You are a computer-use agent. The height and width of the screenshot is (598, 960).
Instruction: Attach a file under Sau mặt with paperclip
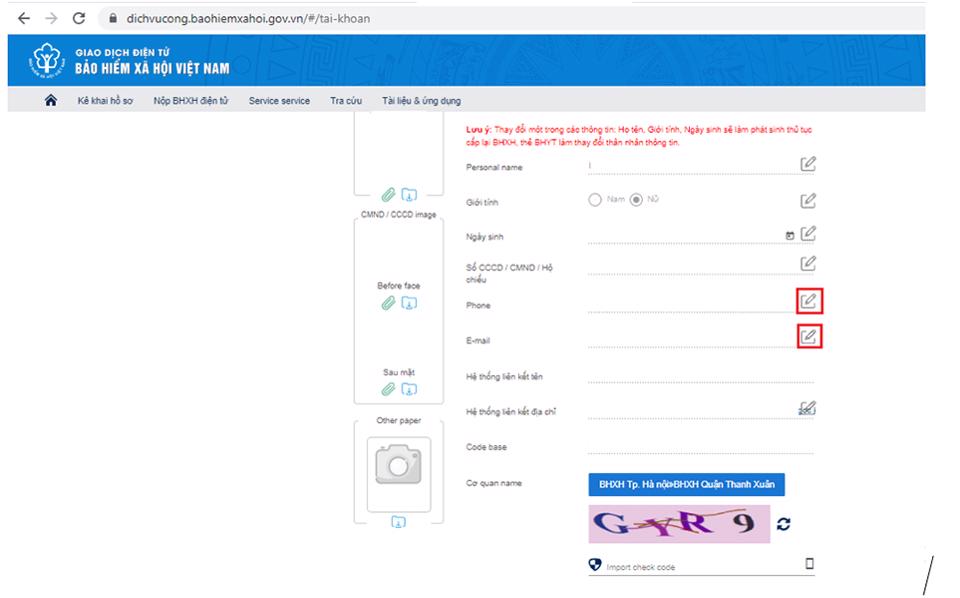click(388, 389)
